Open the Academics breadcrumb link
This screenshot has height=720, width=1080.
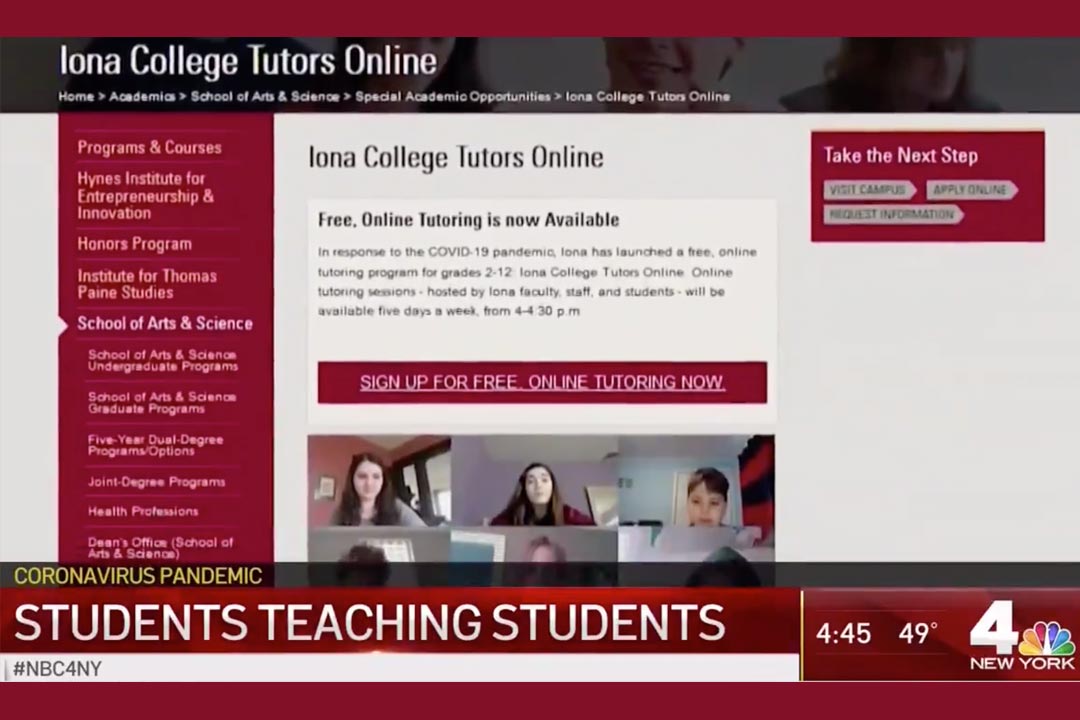[x=142, y=96]
